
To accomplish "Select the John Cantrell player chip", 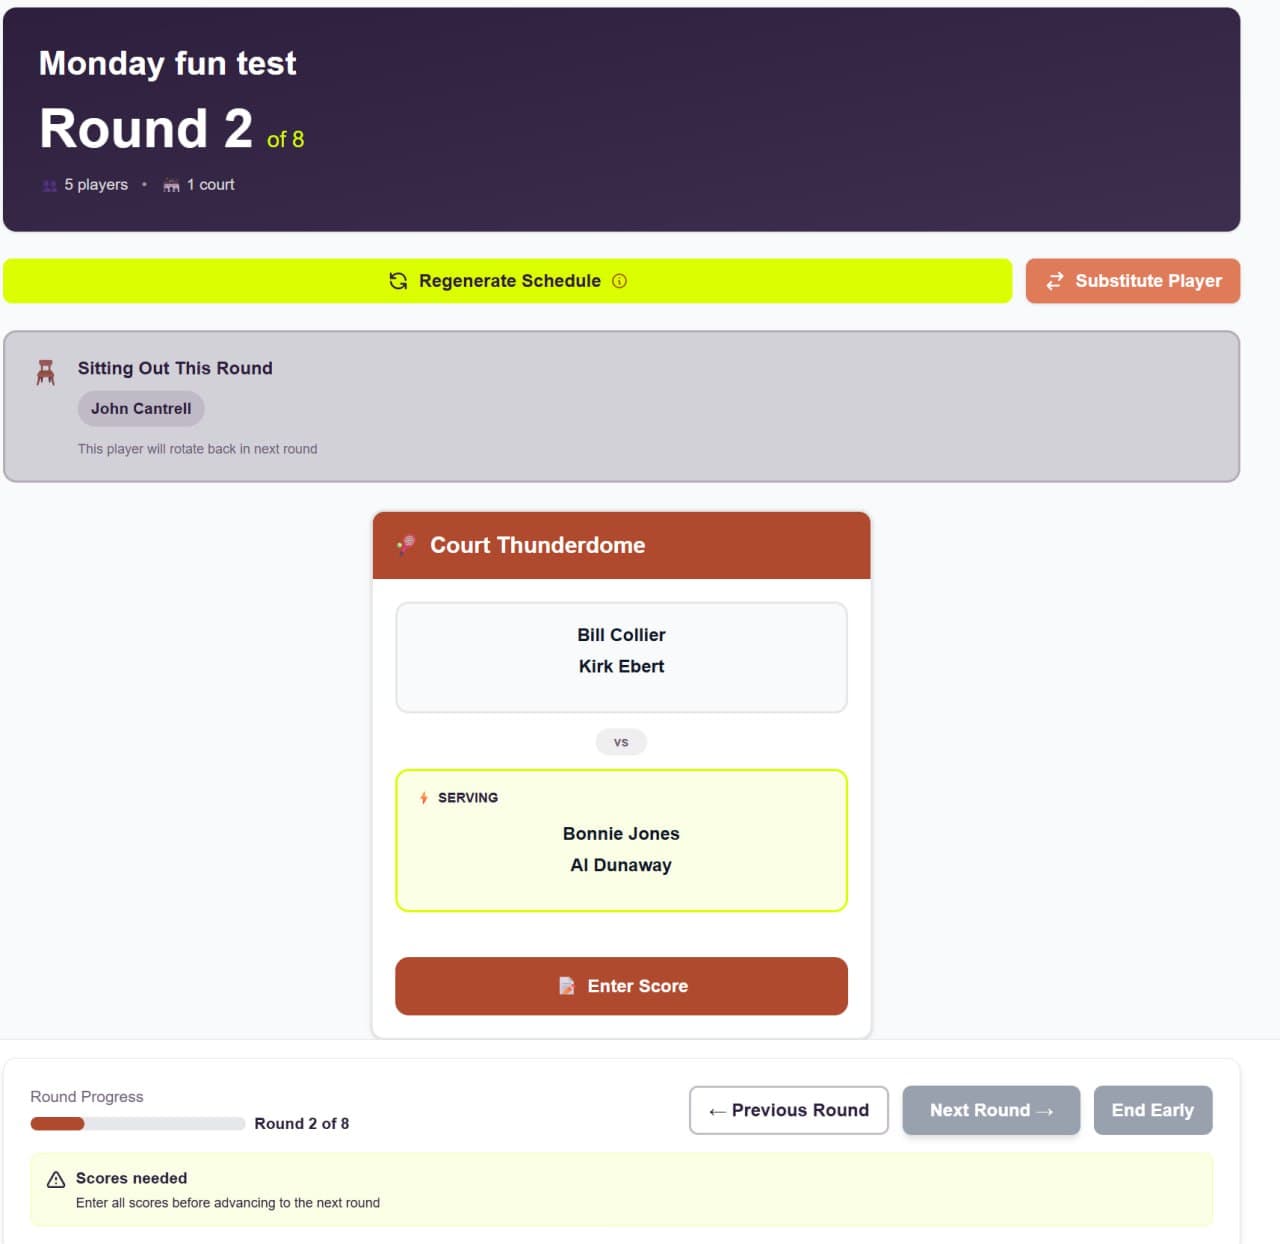I will (x=140, y=408).
